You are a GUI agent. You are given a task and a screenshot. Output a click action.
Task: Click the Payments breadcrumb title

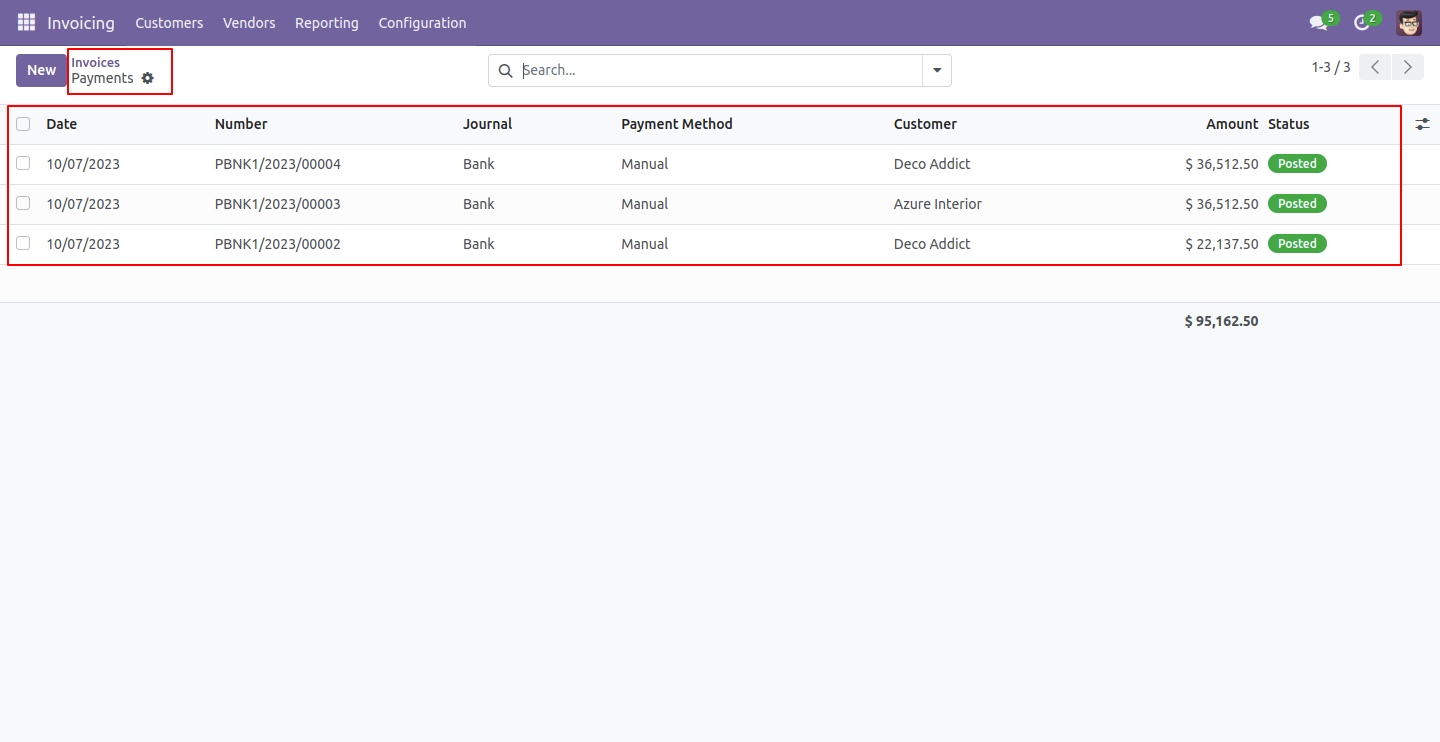(102, 78)
